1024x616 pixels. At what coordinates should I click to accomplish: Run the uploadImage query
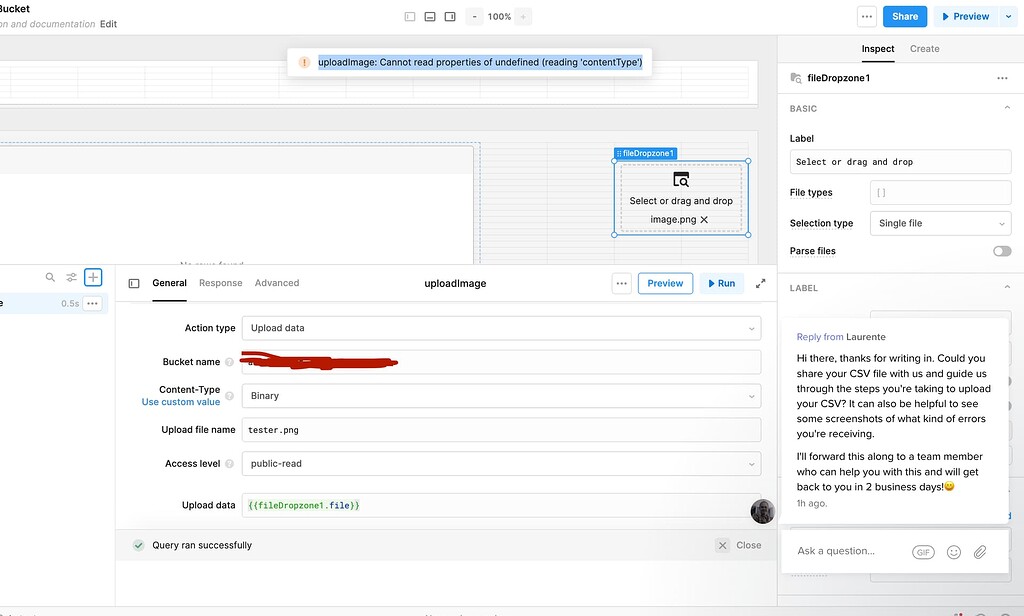click(x=721, y=283)
